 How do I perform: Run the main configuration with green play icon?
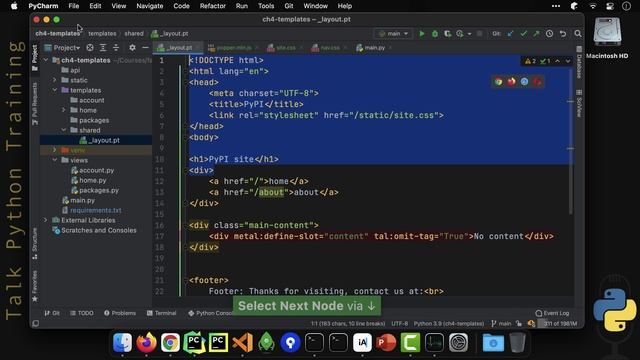pyautogui.click(x=422, y=33)
